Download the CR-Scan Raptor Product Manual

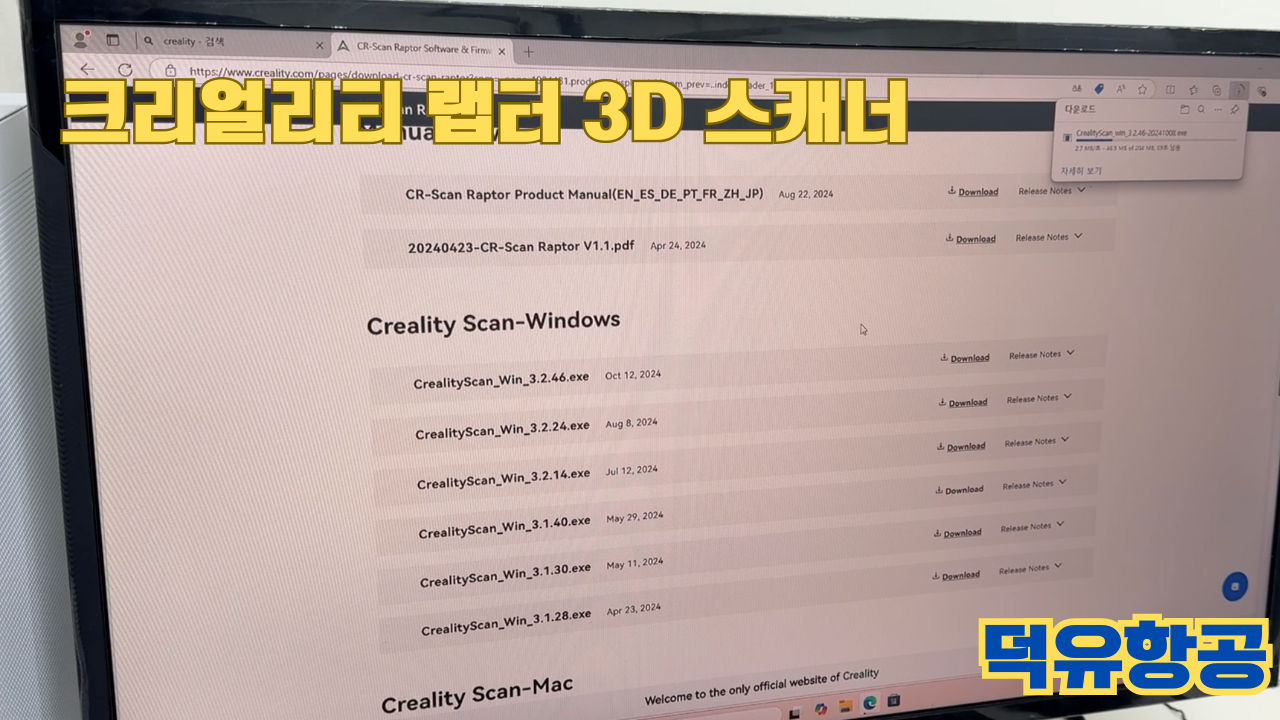[x=973, y=191]
